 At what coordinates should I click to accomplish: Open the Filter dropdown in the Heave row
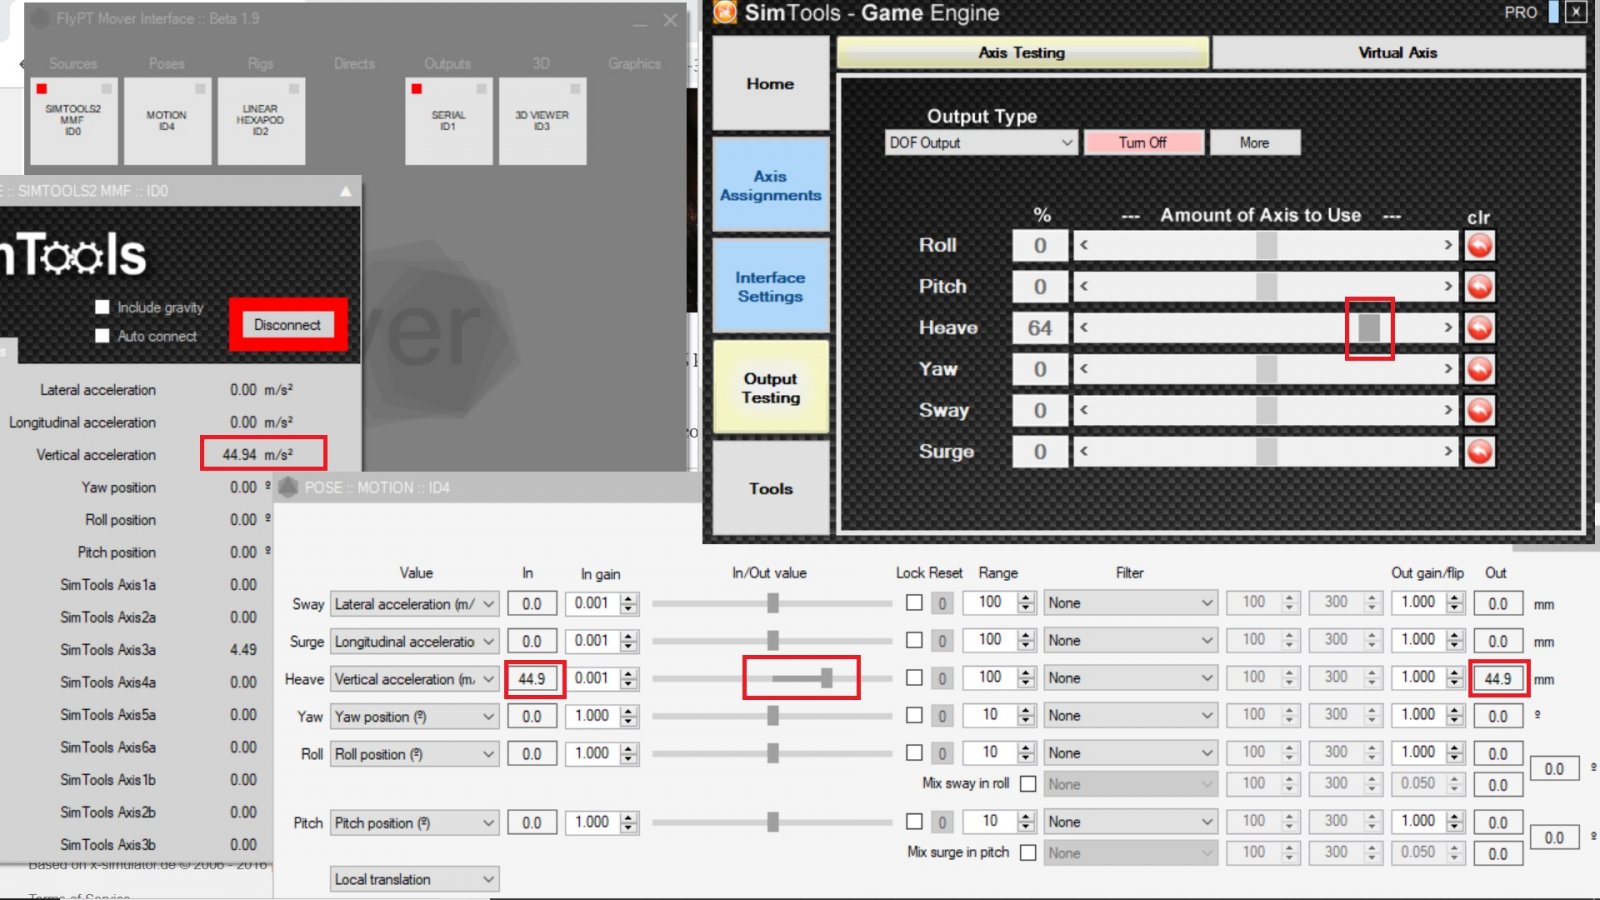click(x=1130, y=678)
